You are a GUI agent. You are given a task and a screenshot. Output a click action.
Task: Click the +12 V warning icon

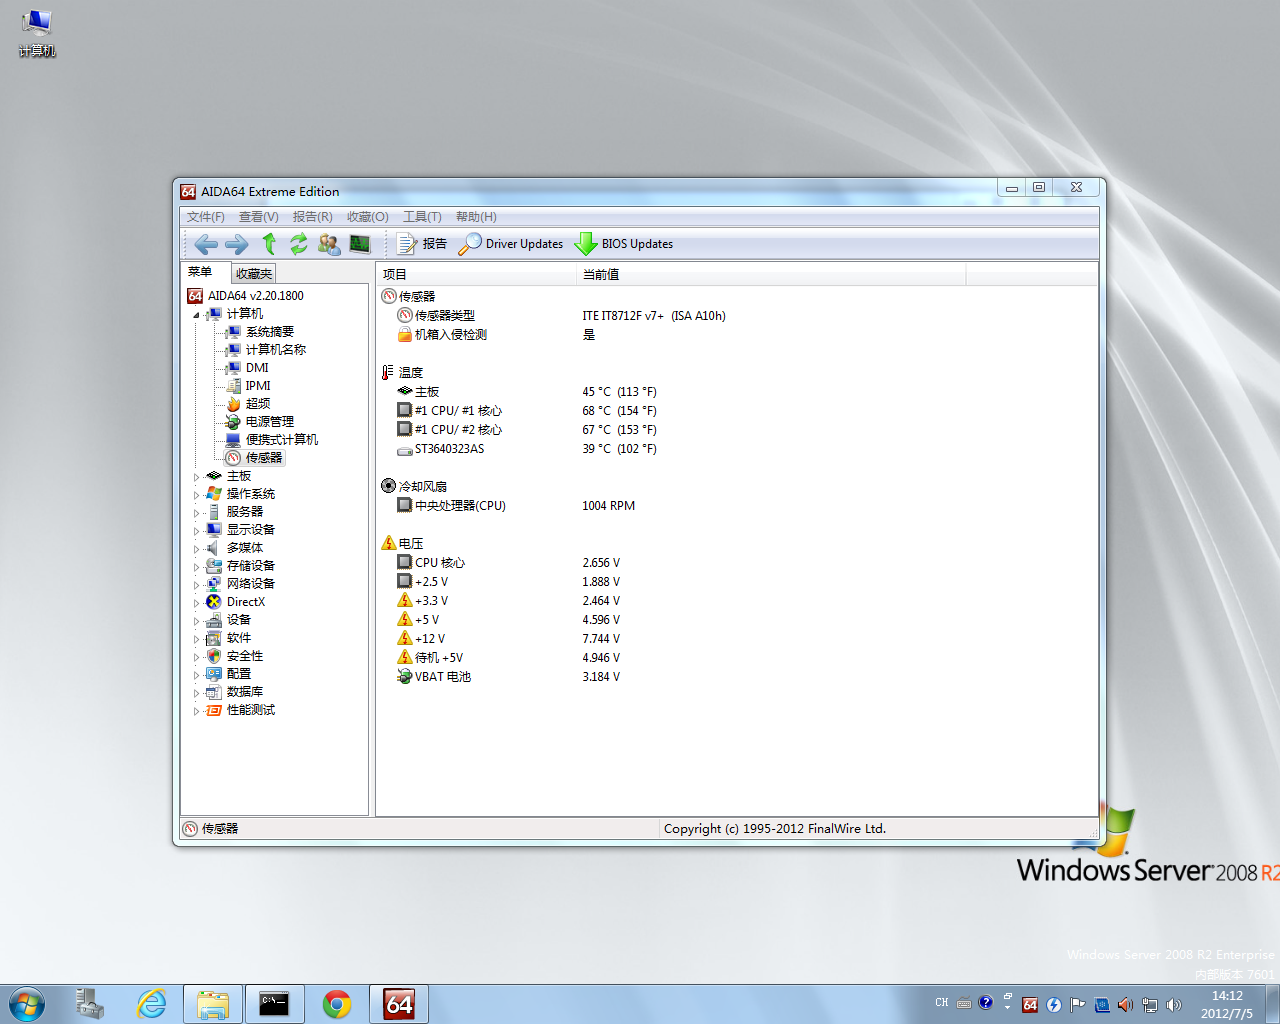(405, 638)
